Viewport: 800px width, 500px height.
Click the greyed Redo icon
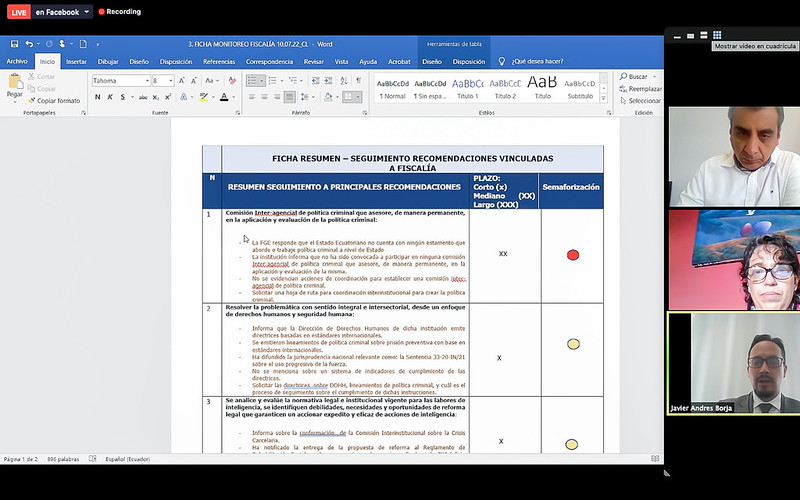coord(49,44)
